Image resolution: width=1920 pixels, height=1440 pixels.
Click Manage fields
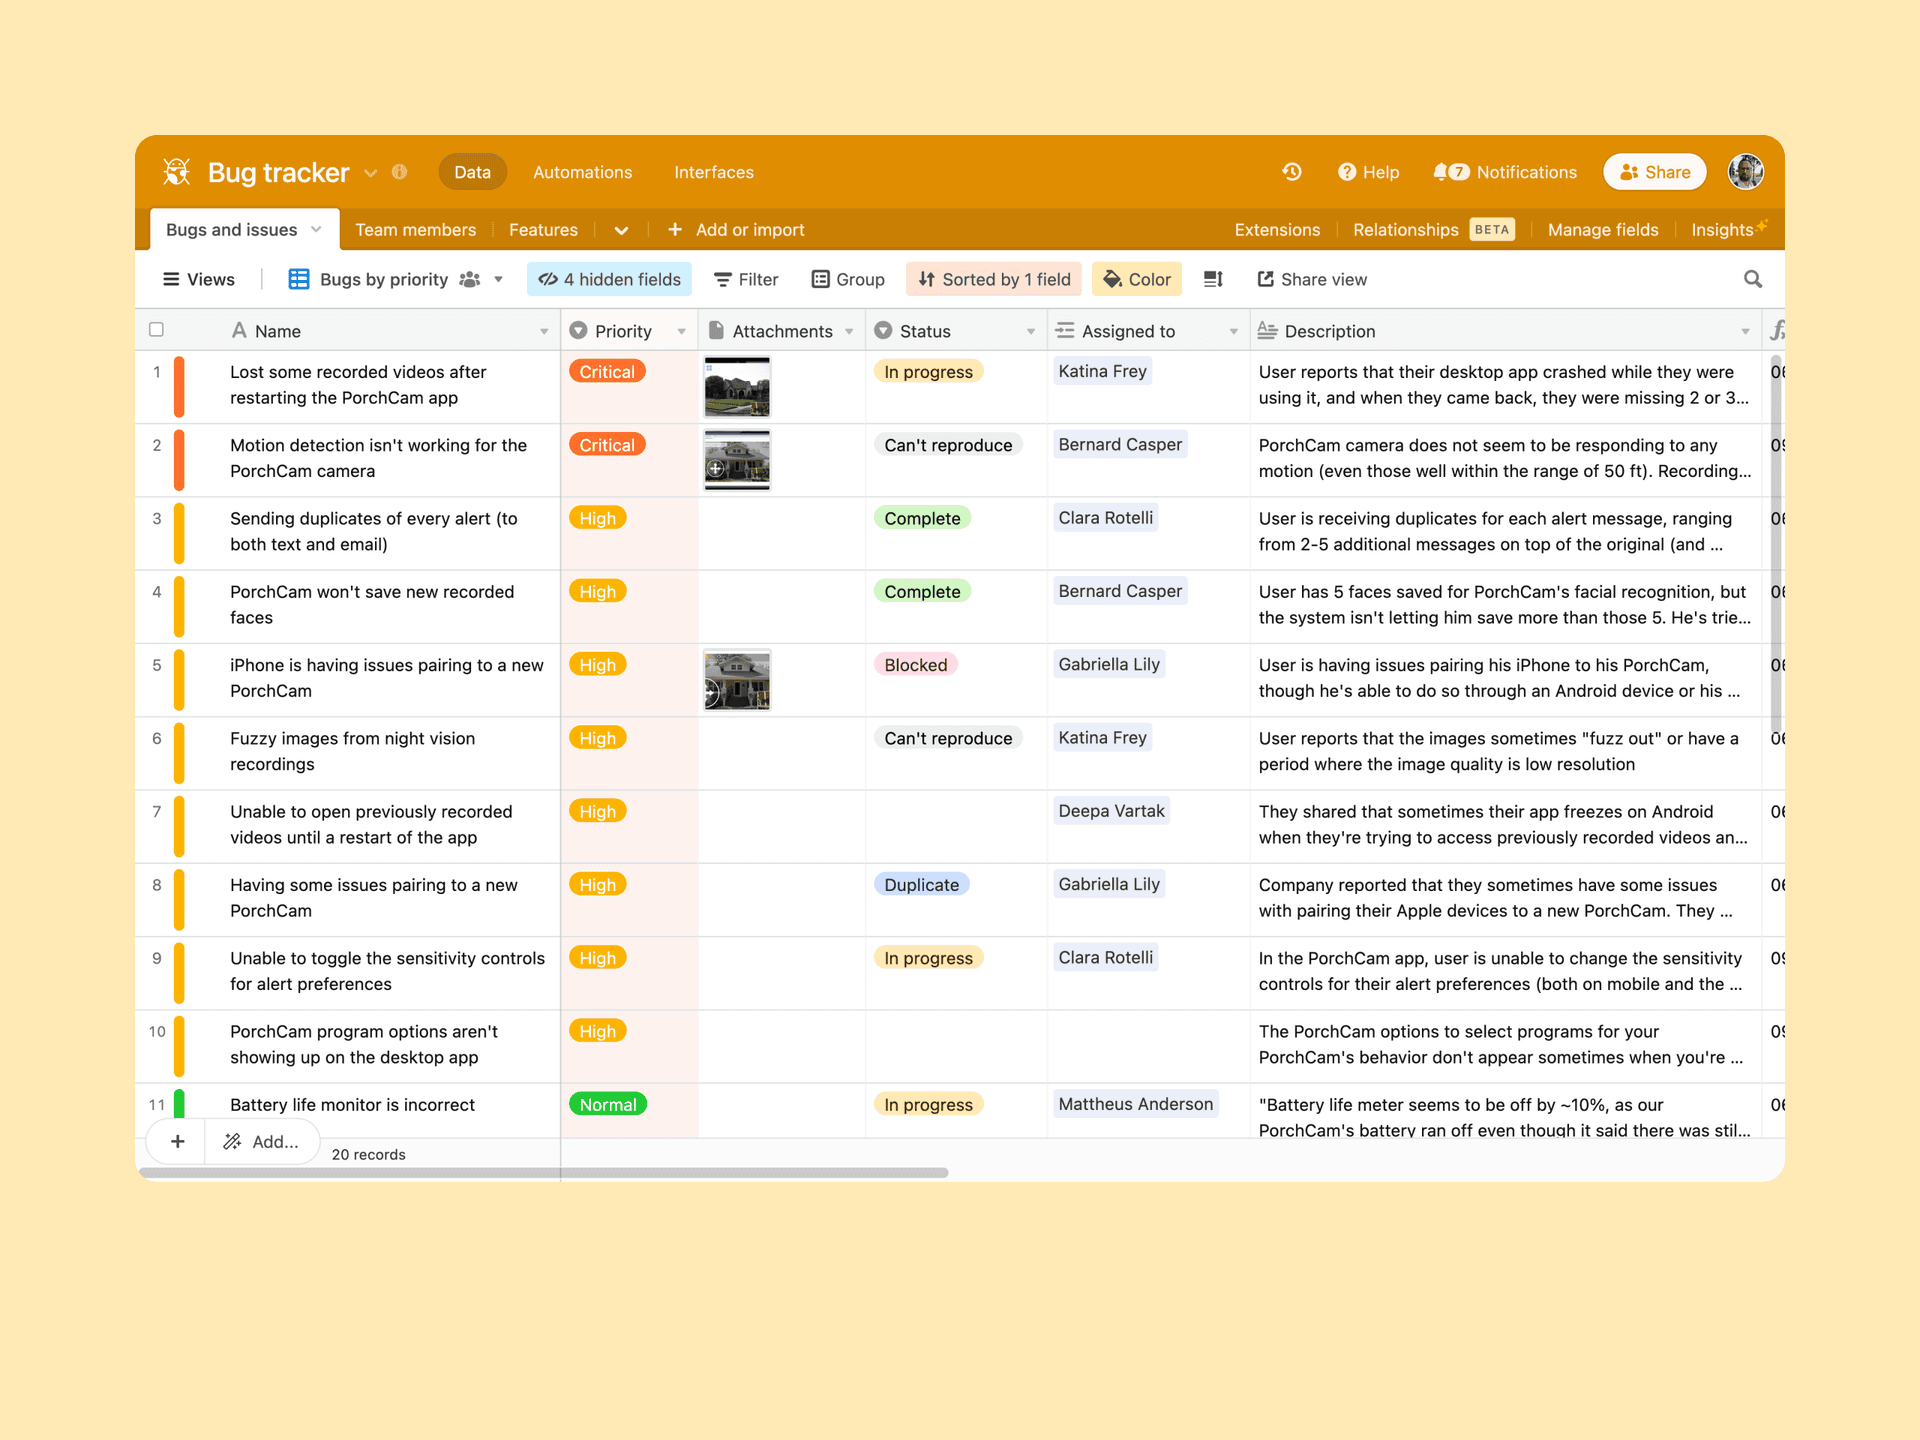pyautogui.click(x=1603, y=230)
